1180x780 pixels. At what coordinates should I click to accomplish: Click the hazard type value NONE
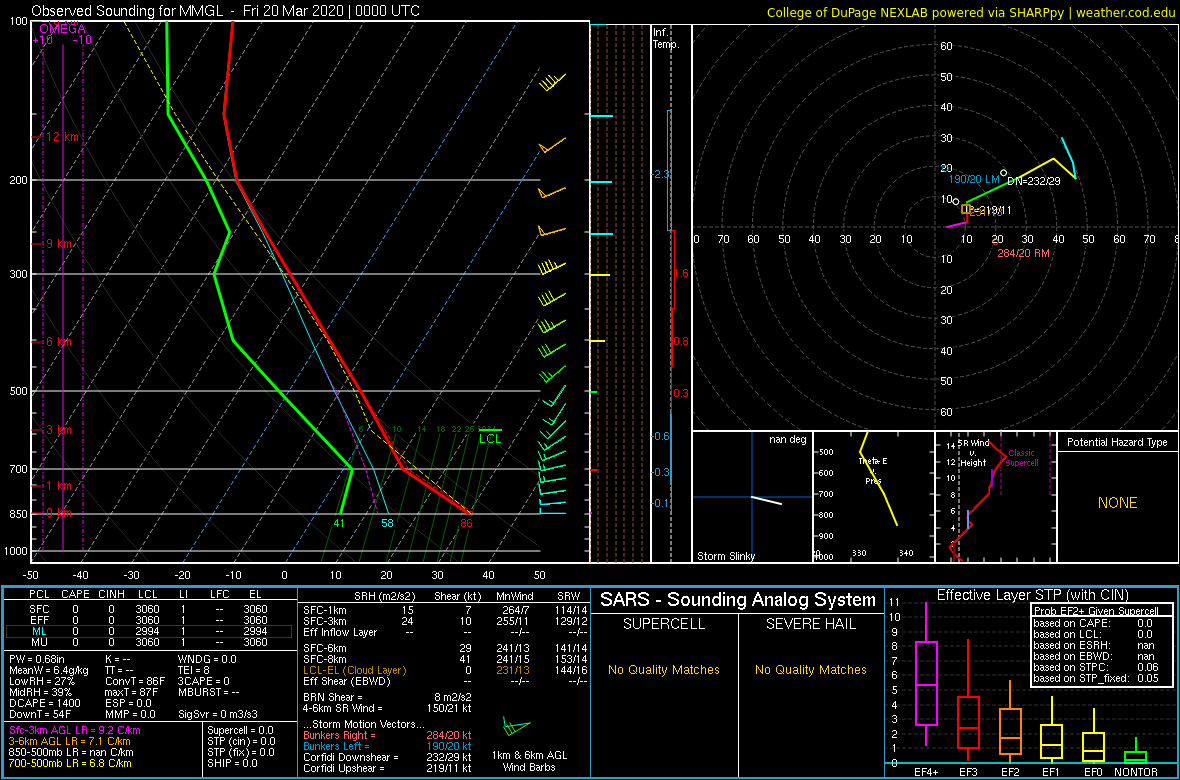click(1117, 503)
